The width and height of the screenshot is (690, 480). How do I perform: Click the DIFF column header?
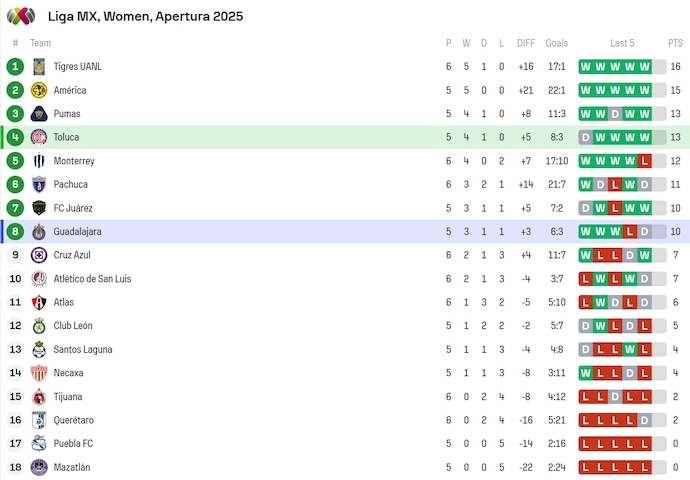(x=526, y=43)
